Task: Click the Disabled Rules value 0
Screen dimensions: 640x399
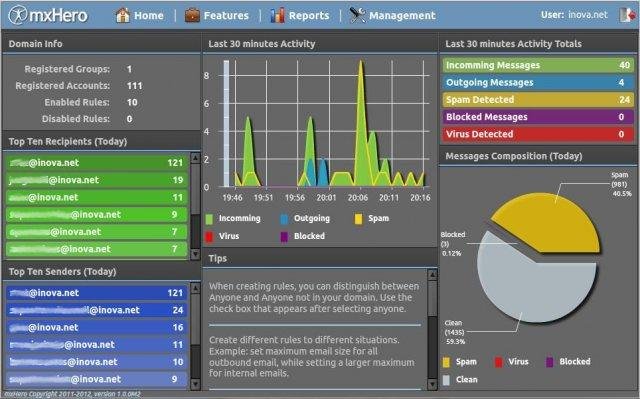Action: click(x=129, y=119)
